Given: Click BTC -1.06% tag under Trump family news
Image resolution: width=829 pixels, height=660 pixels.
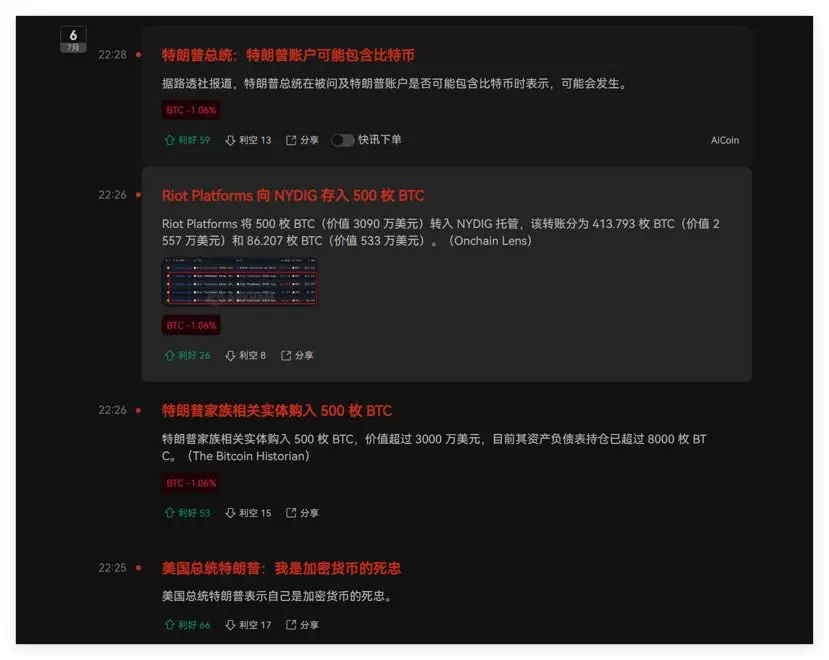Looking at the screenshot, I should (191, 483).
